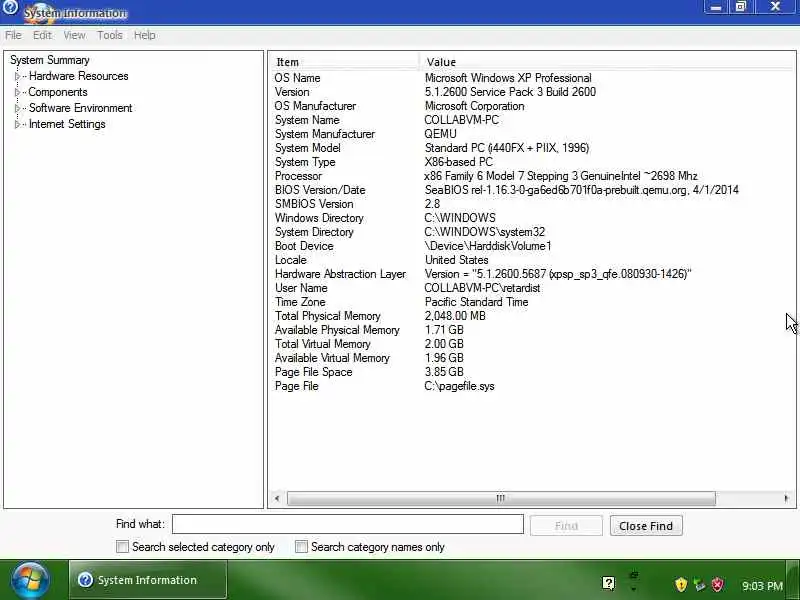Open the Tools menu
The image size is (800, 600).
(x=110, y=35)
